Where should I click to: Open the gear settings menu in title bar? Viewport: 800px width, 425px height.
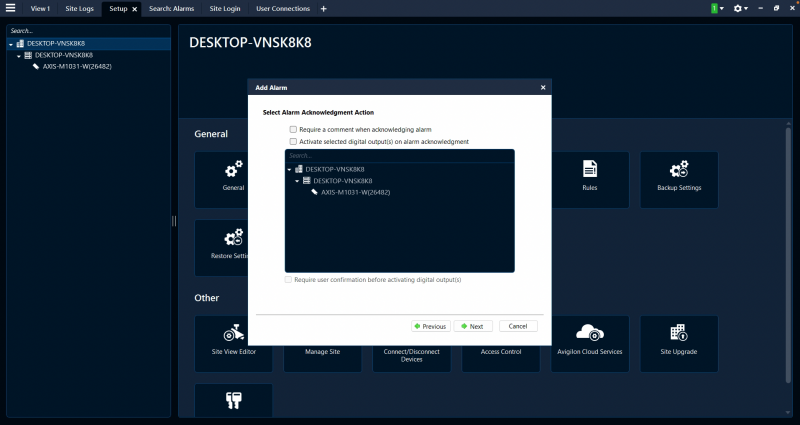point(738,8)
